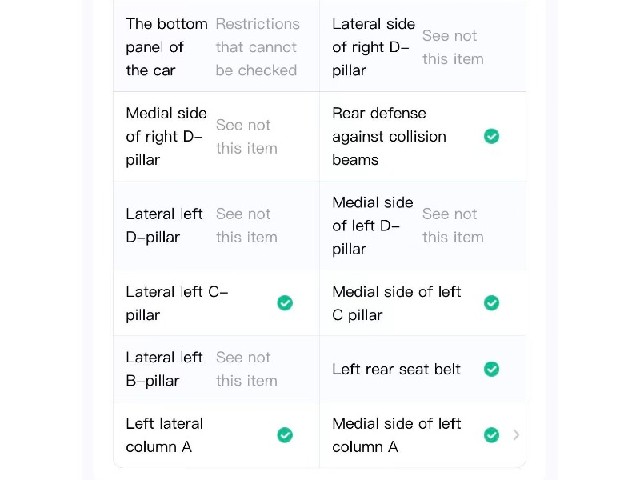Select the Lateral left B-pillar entry
Viewport: 640px width, 480px height.
pos(164,369)
